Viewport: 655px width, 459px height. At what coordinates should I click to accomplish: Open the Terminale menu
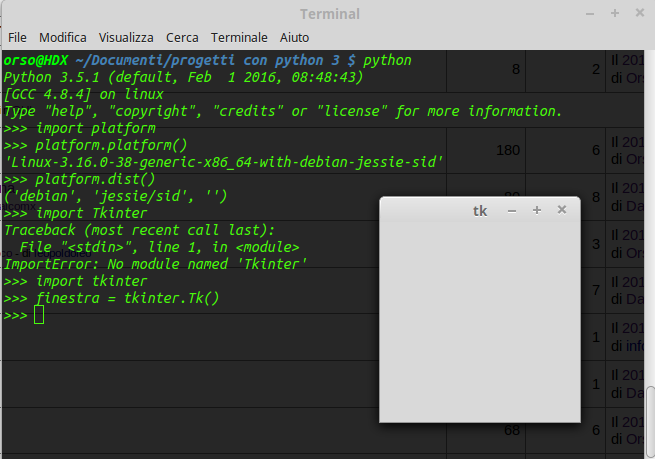tap(239, 37)
